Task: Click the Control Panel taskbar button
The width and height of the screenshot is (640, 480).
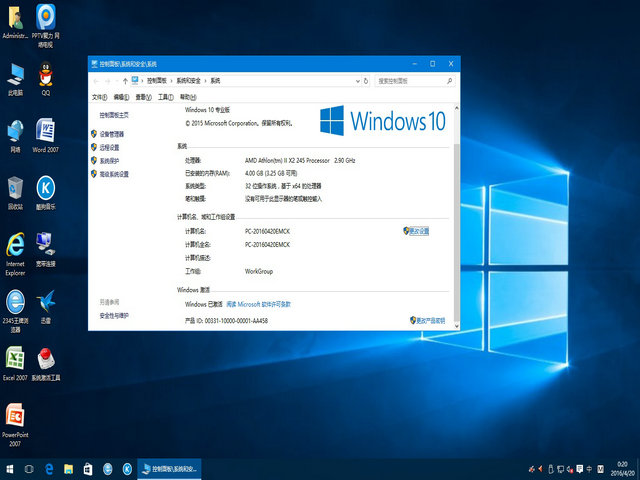Action: point(169,469)
